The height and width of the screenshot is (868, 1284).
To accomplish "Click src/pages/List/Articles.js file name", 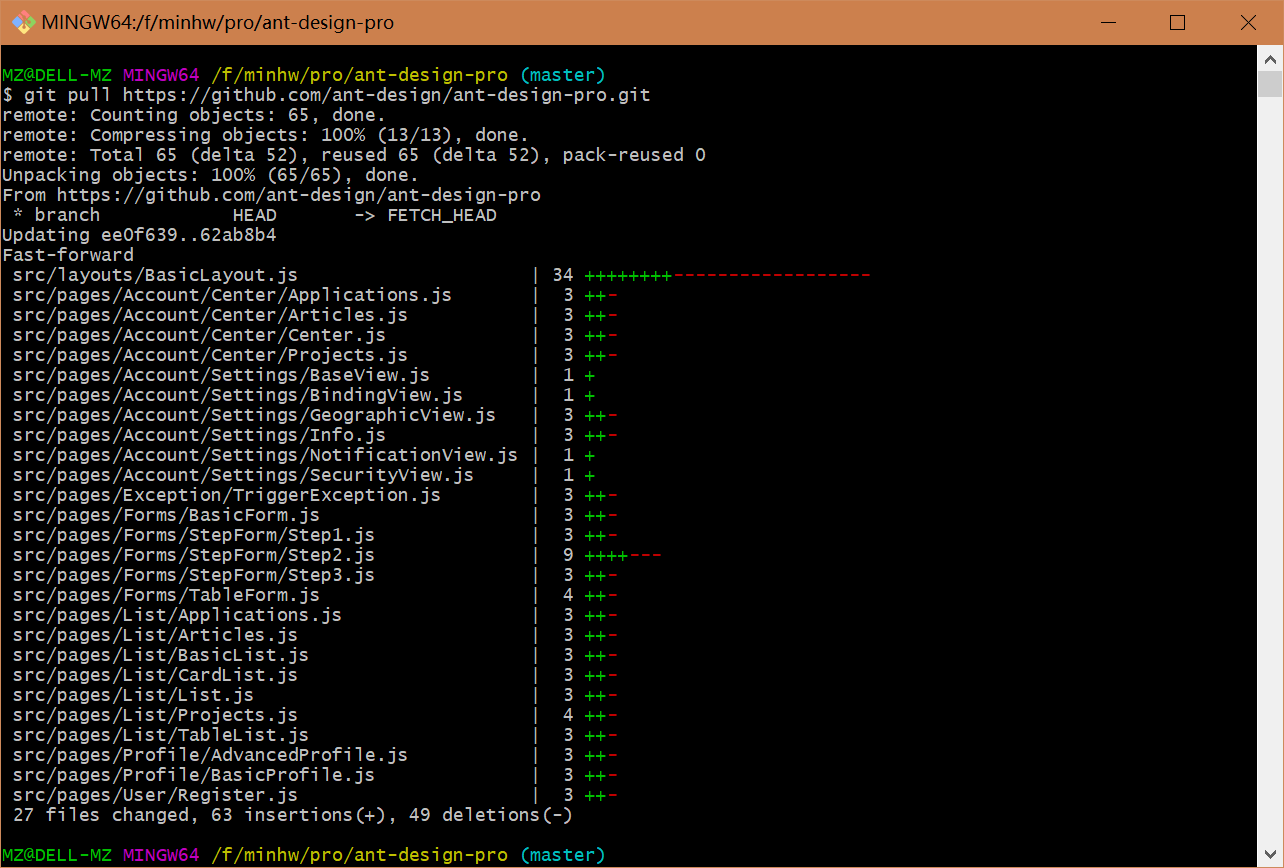I will 155,635.
